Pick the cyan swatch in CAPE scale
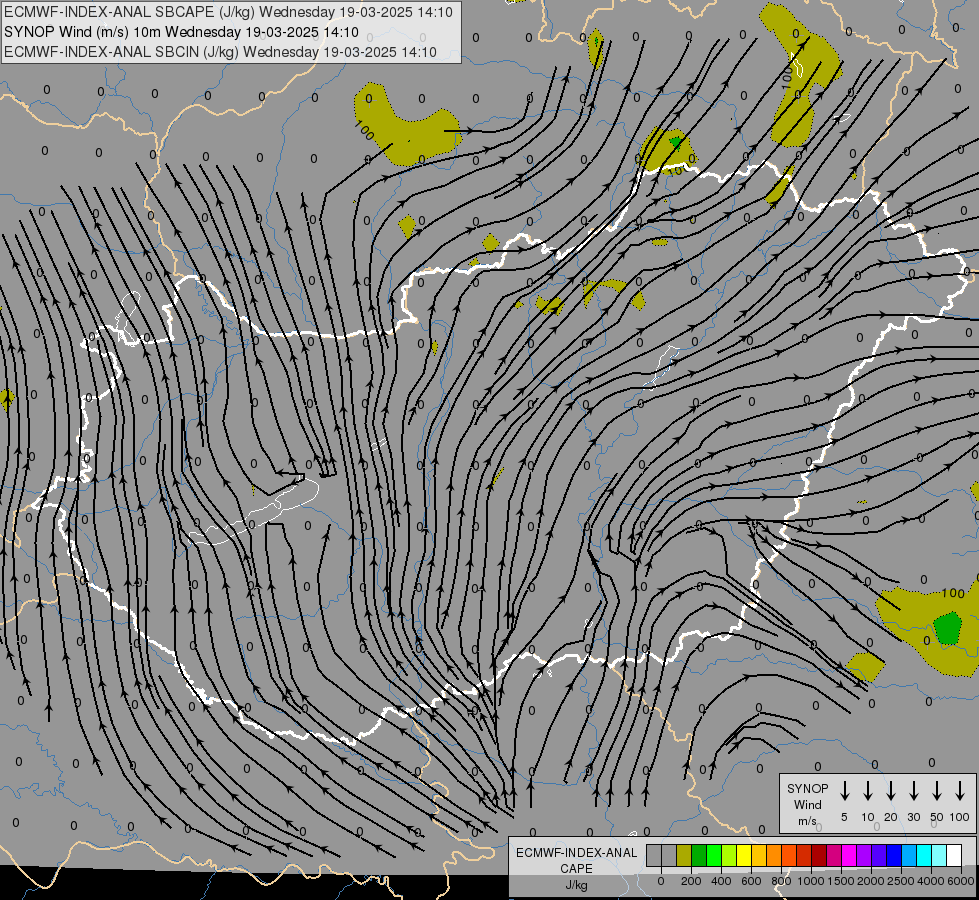This screenshot has width=979, height=900. (x=924, y=855)
